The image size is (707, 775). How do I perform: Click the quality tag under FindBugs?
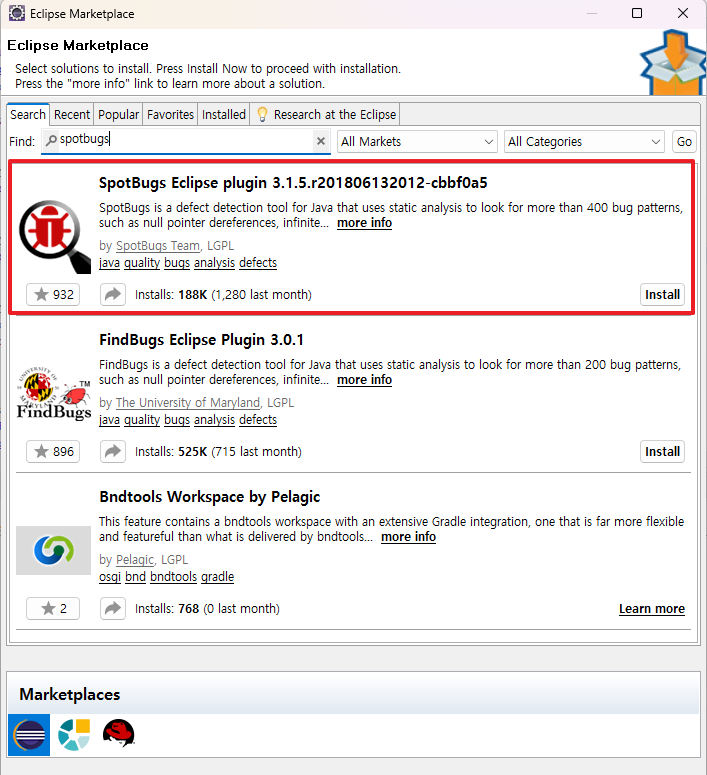[142, 420]
